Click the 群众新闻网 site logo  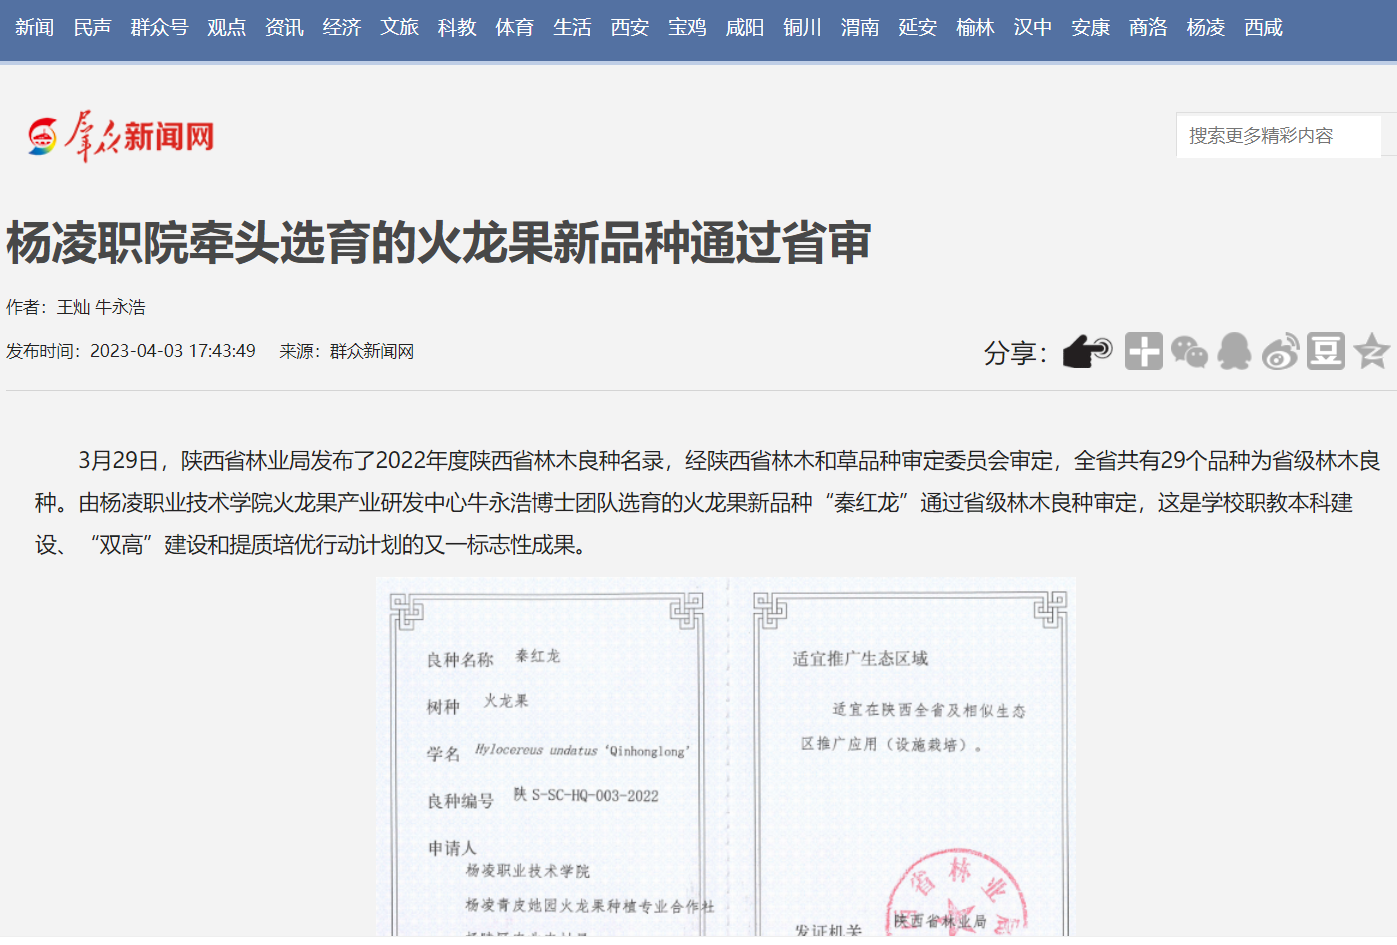(121, 136)
